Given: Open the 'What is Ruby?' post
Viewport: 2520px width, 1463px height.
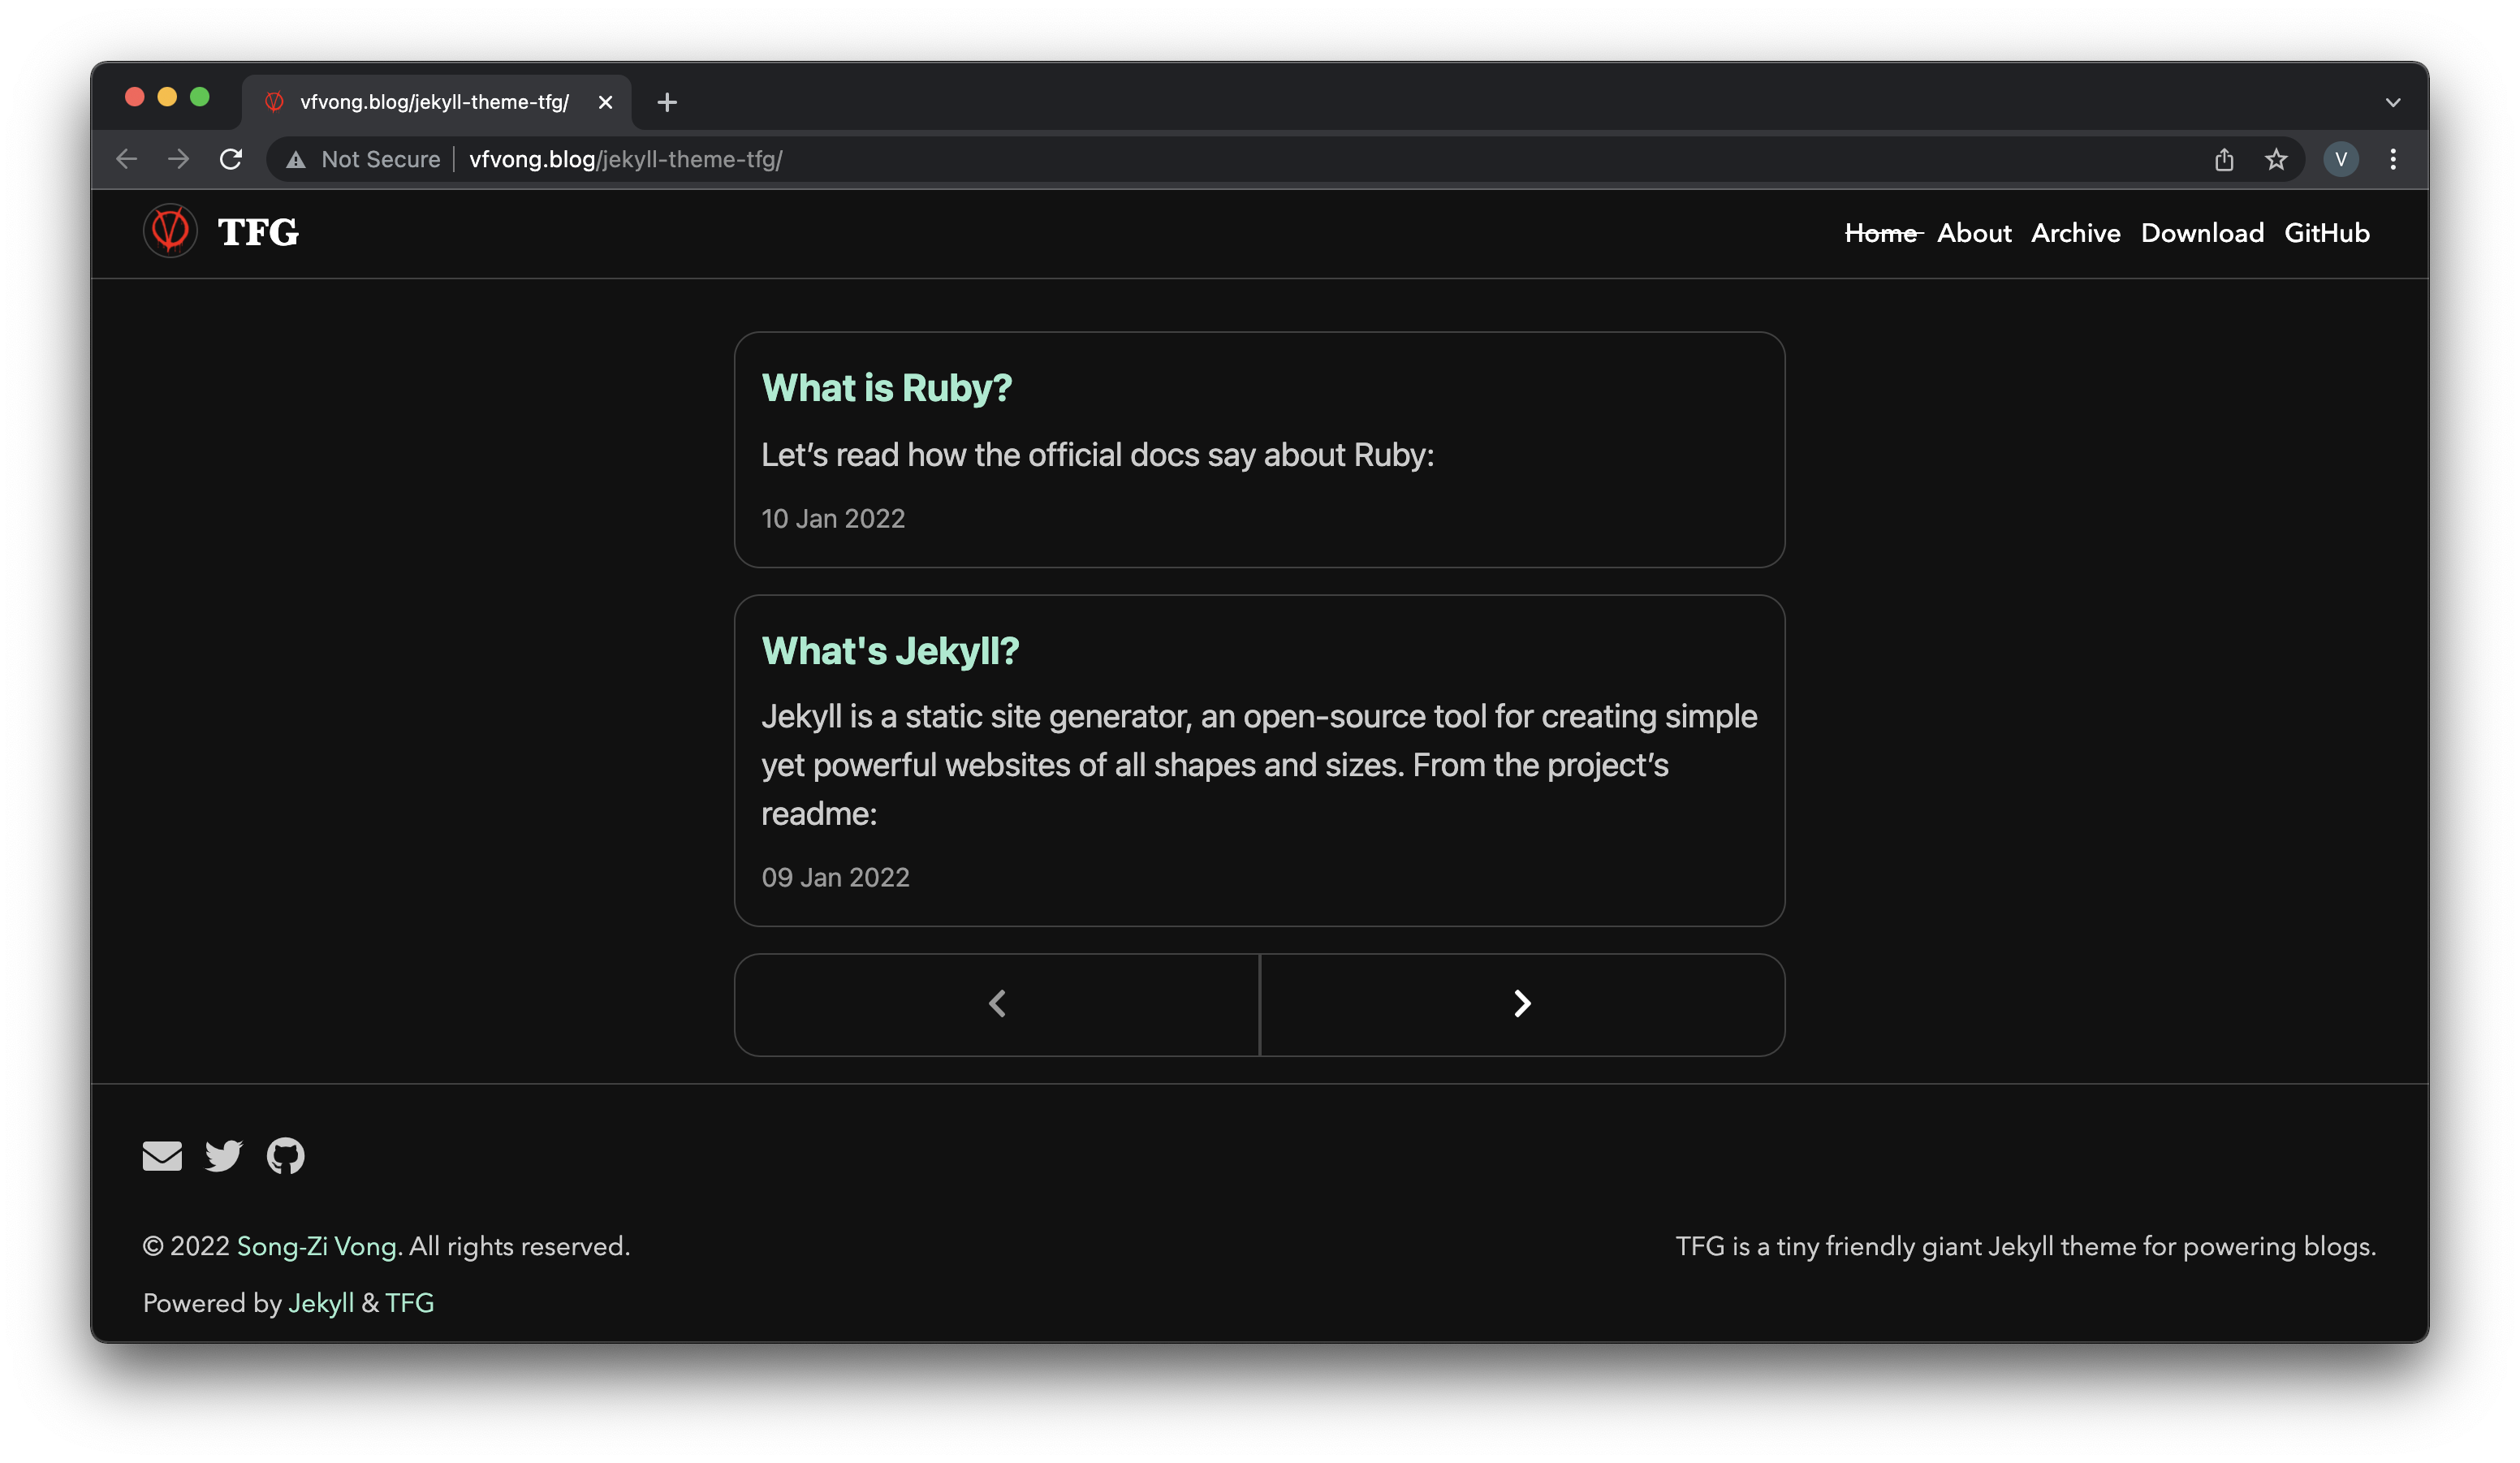Looking at the screenshot, I should coord(887,386).
